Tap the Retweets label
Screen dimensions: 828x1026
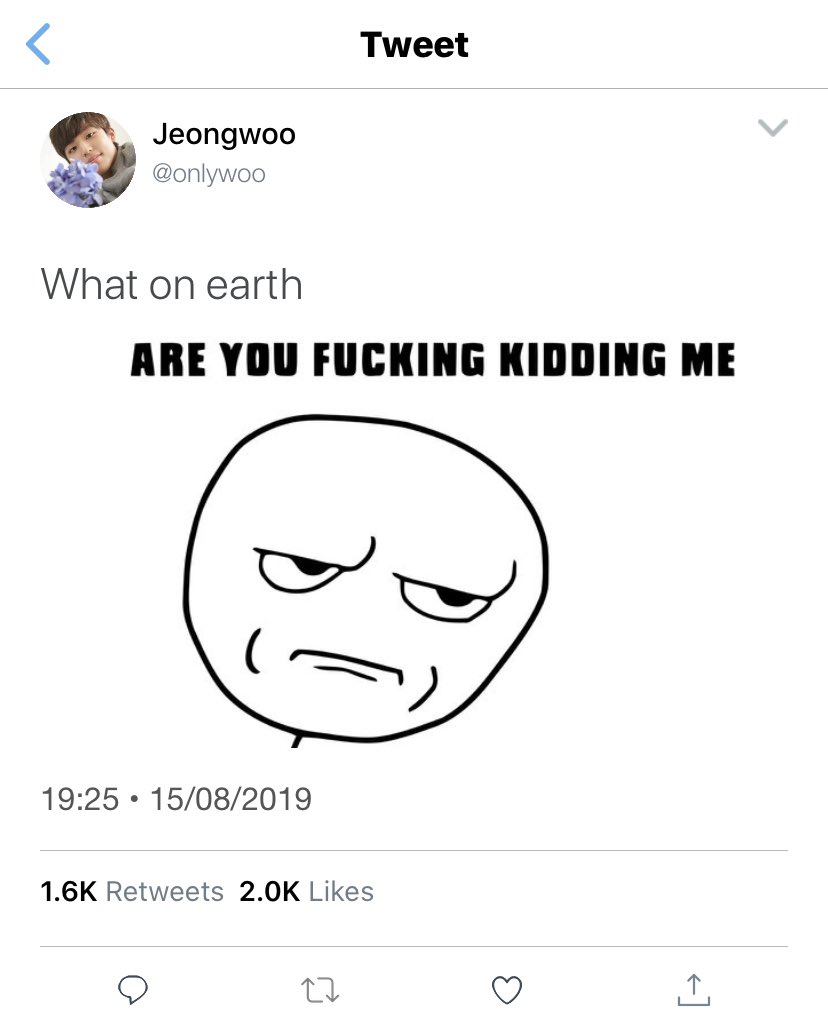point(165,891)
